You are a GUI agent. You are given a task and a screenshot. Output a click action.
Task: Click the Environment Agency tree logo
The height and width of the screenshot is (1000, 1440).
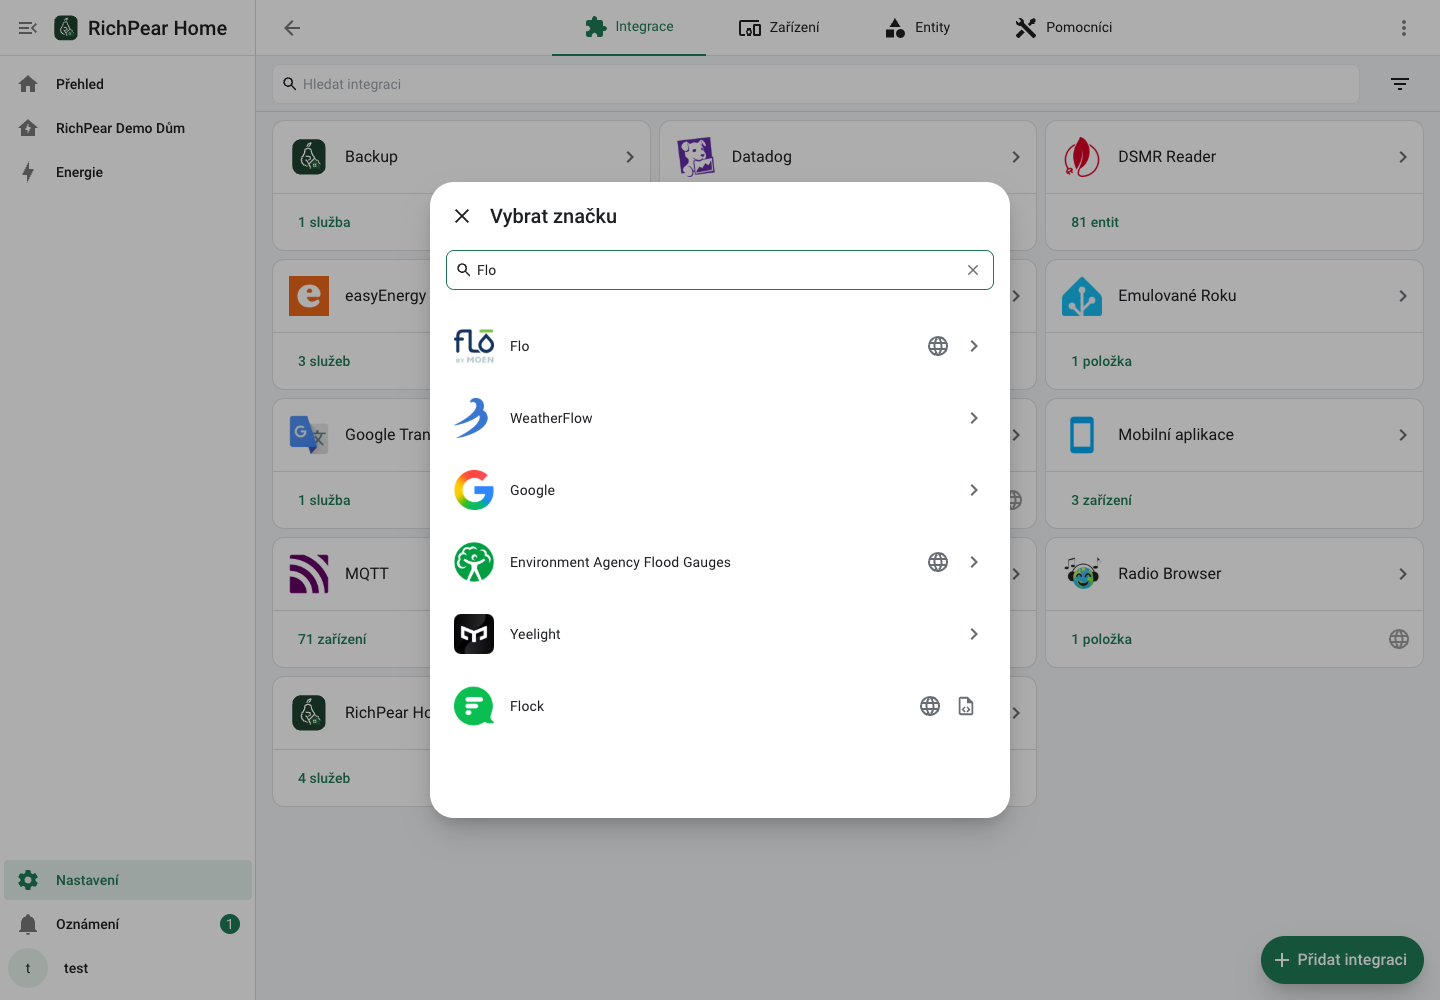click(474, 562)
